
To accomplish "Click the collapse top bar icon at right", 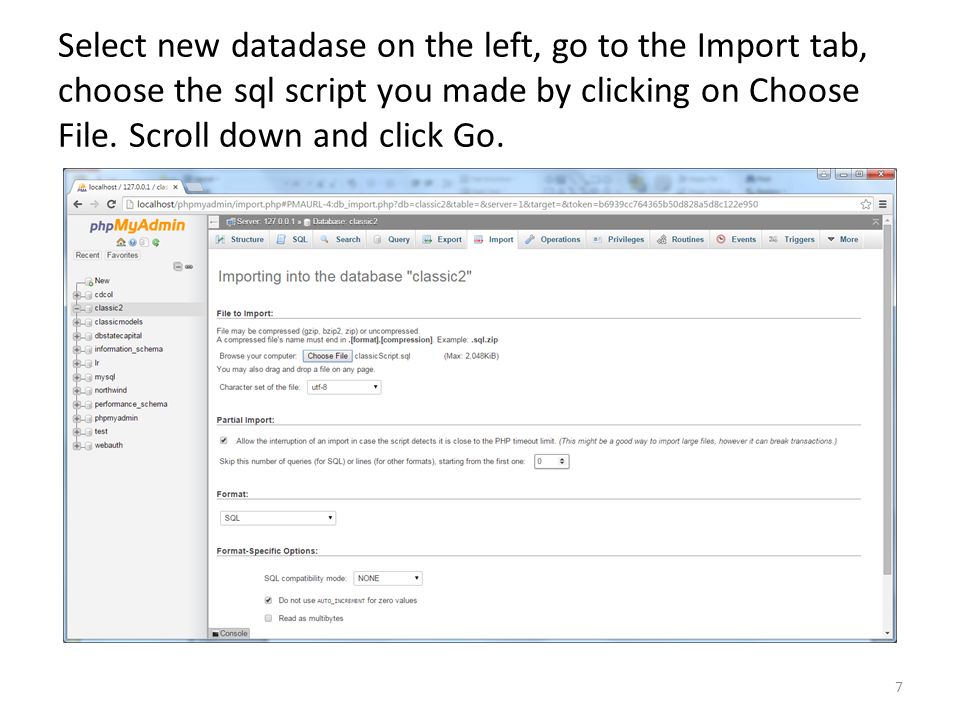I will pyautogui.click(x=876, y=222).
